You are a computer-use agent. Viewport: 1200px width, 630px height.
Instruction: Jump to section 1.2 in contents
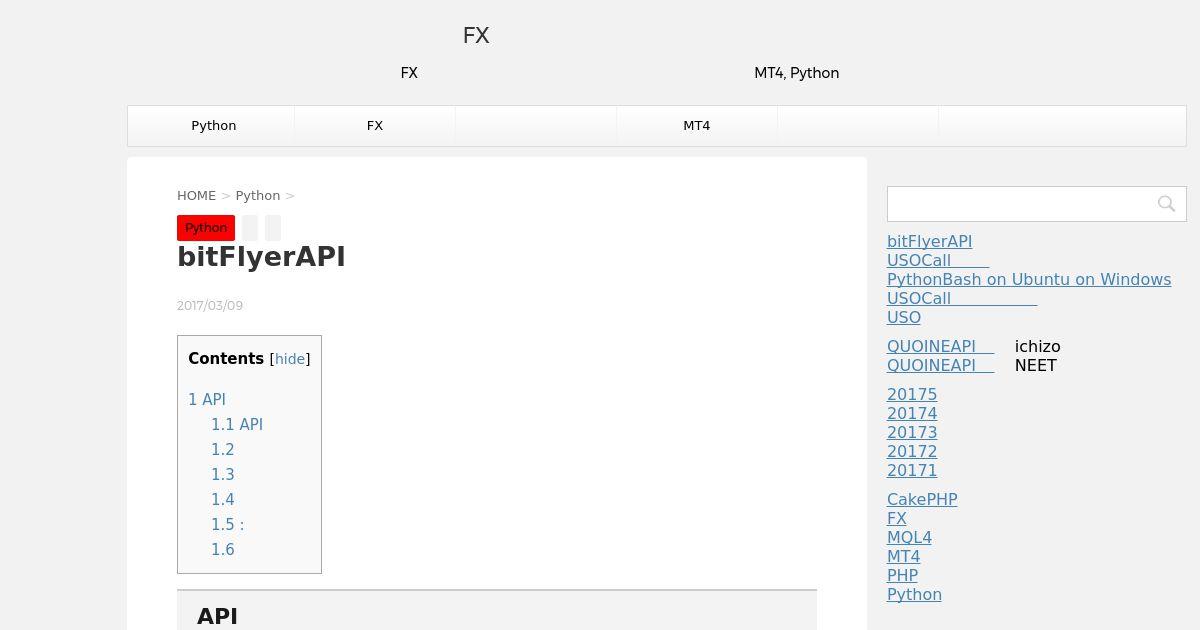(223, 449)
